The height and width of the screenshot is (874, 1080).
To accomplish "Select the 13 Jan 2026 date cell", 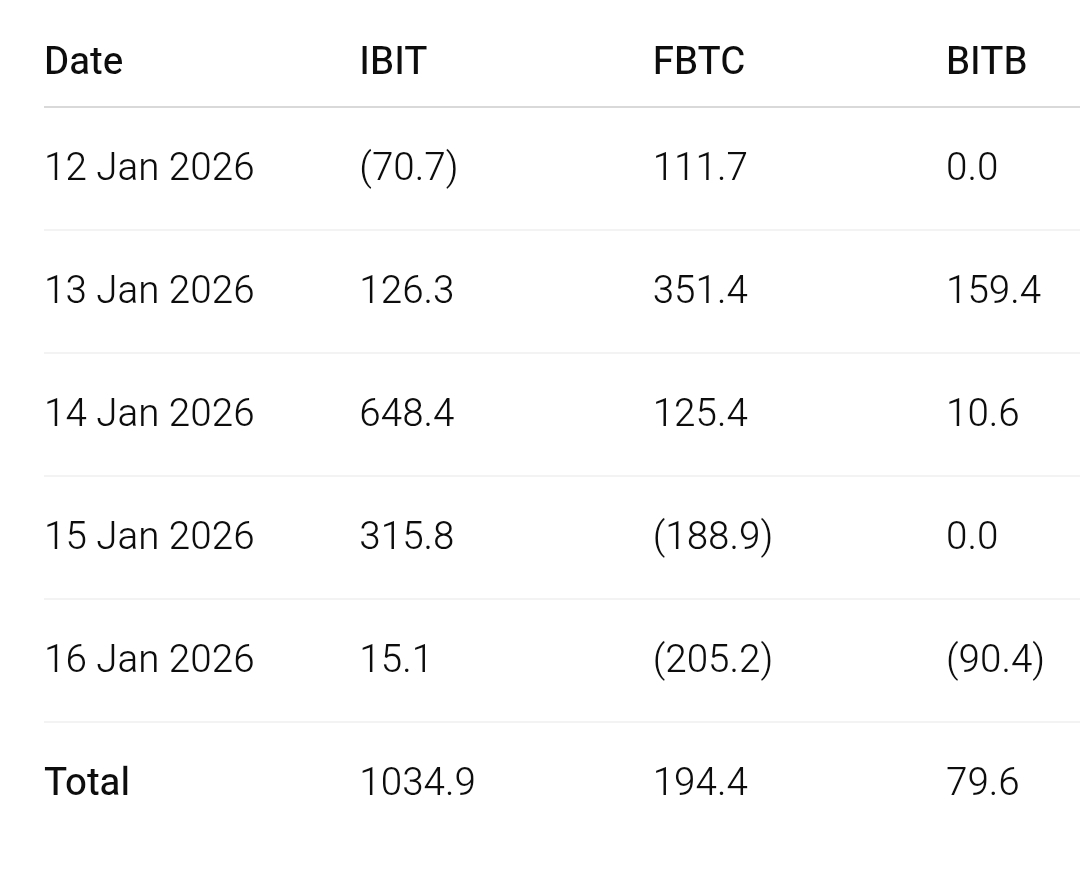I will point(149,290).
